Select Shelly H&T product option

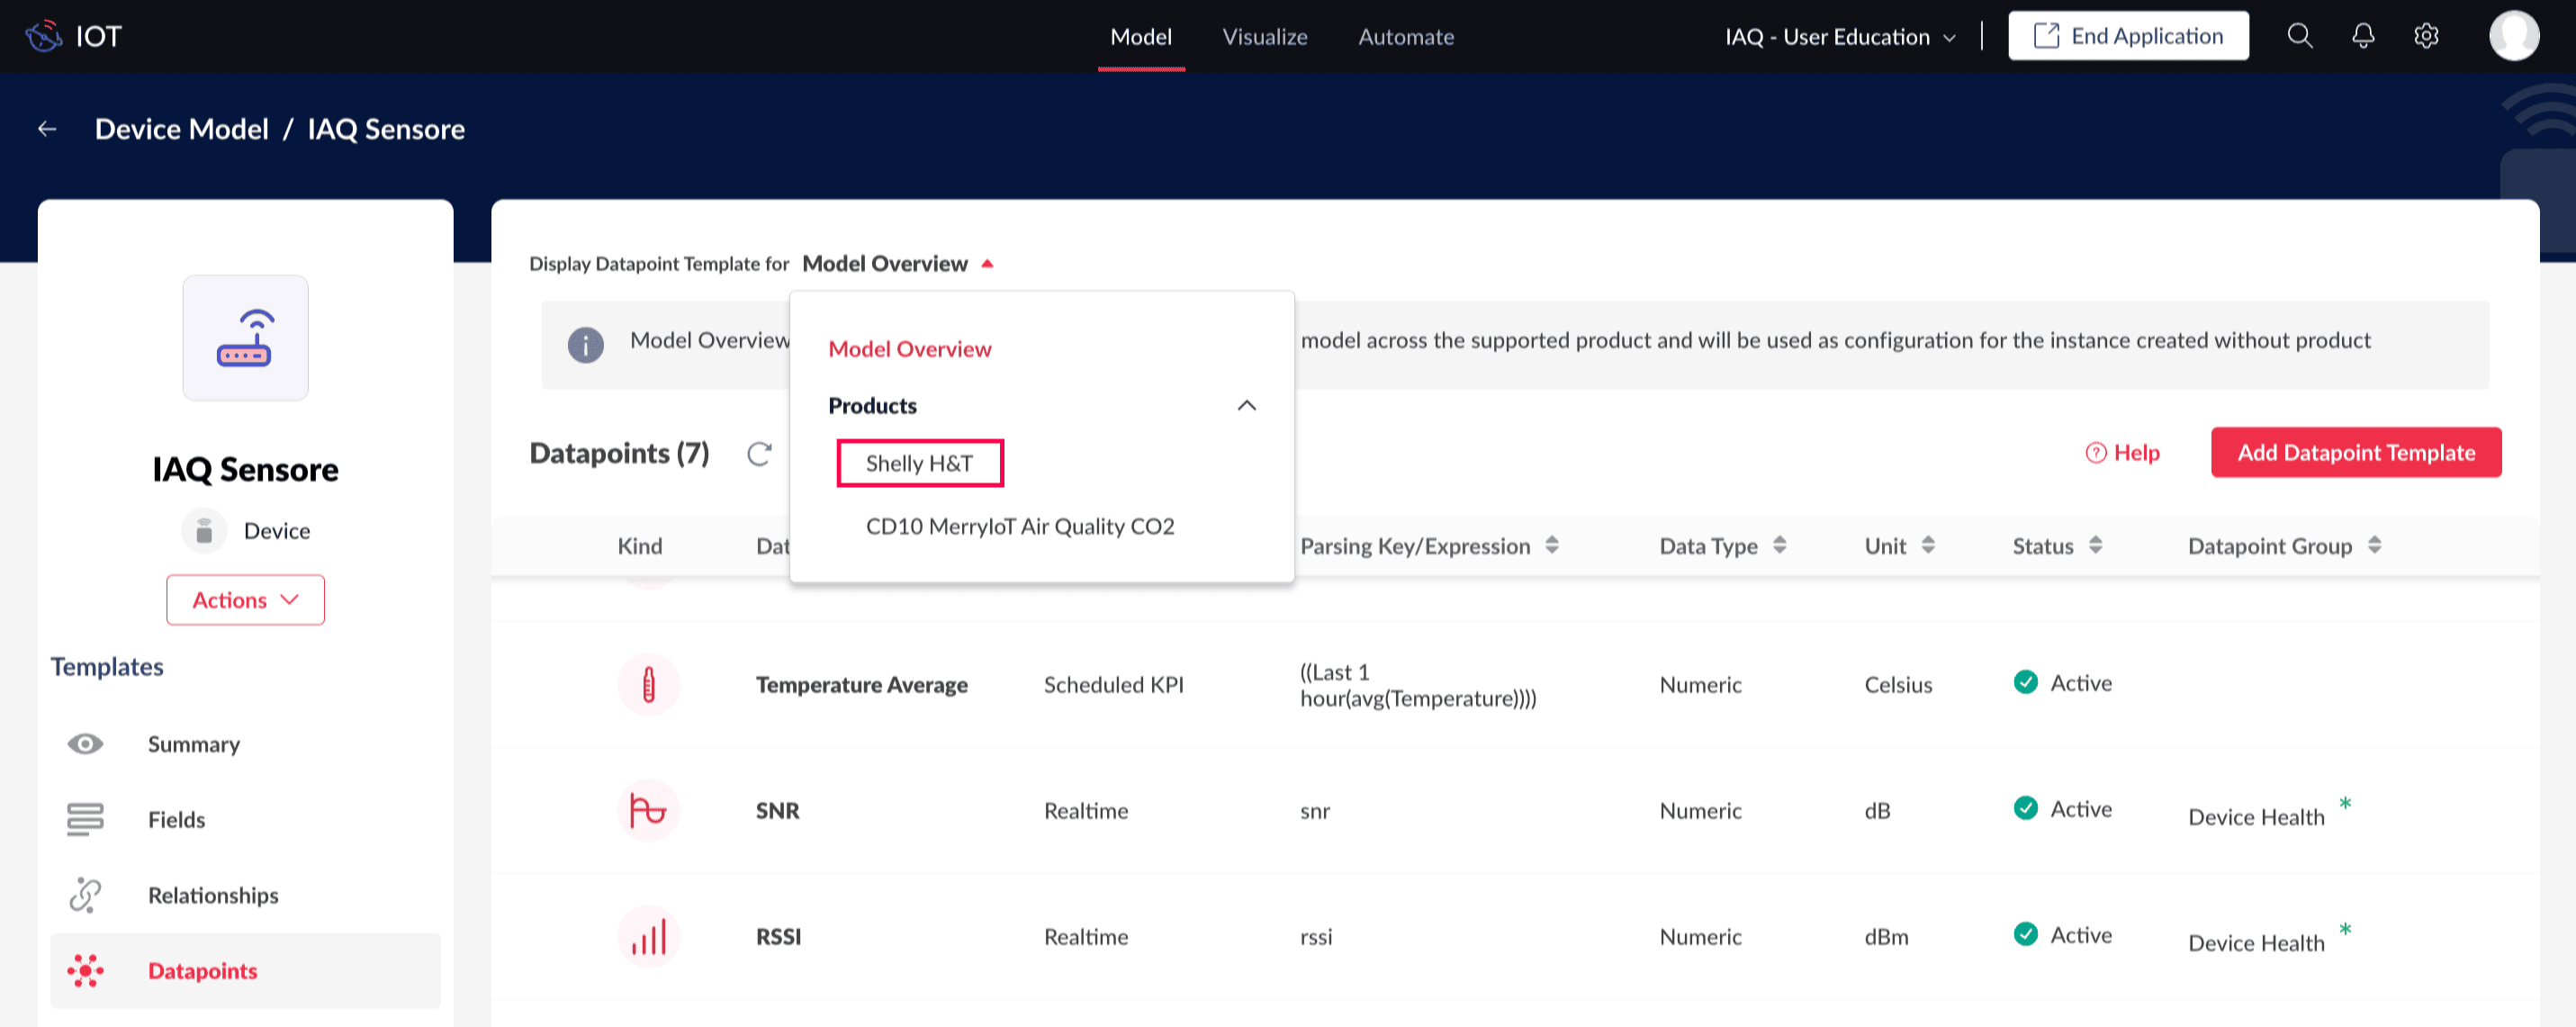(x=919, y=463)
